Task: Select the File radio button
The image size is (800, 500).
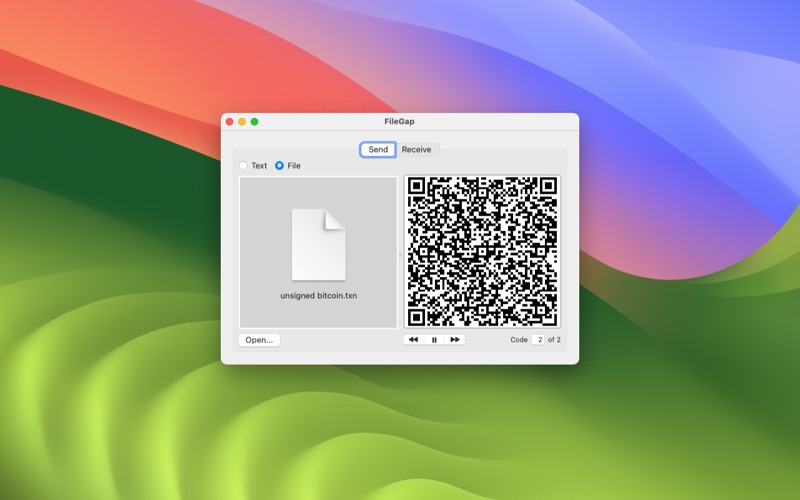Action: click(279, 165)
